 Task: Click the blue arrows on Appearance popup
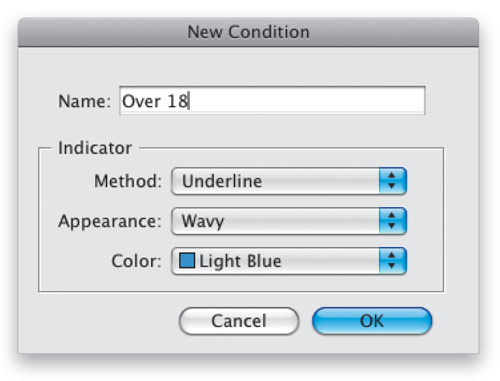[x=393, y=221]
